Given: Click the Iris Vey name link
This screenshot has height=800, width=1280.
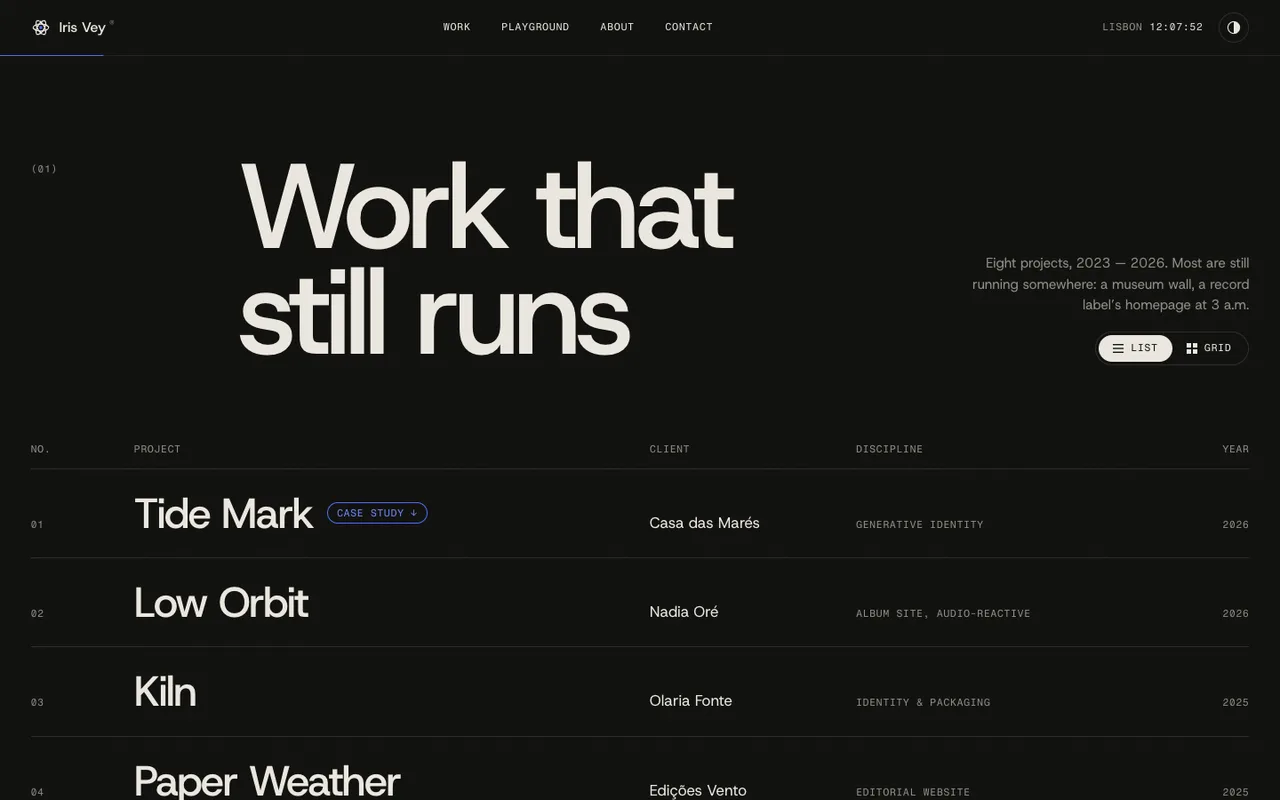Looking at the screenshot, I should tap(82, 27).
